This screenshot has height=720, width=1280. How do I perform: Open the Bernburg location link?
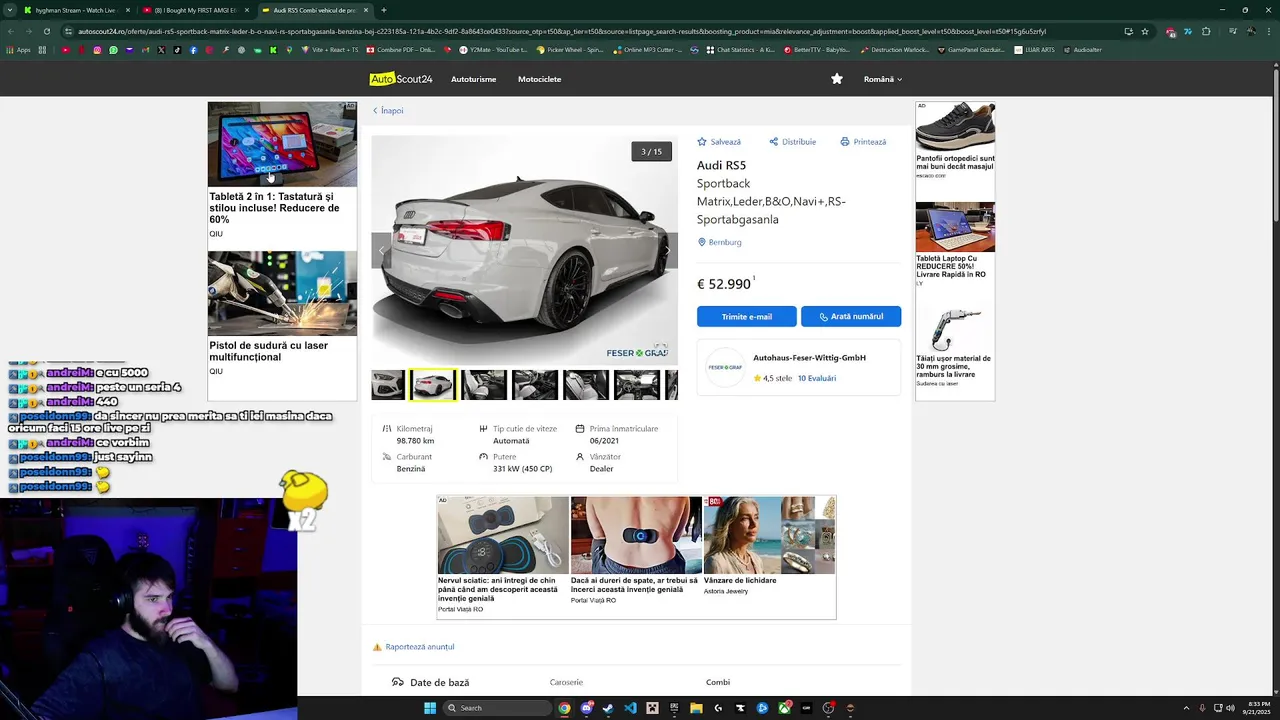click(x=720, y=242)
